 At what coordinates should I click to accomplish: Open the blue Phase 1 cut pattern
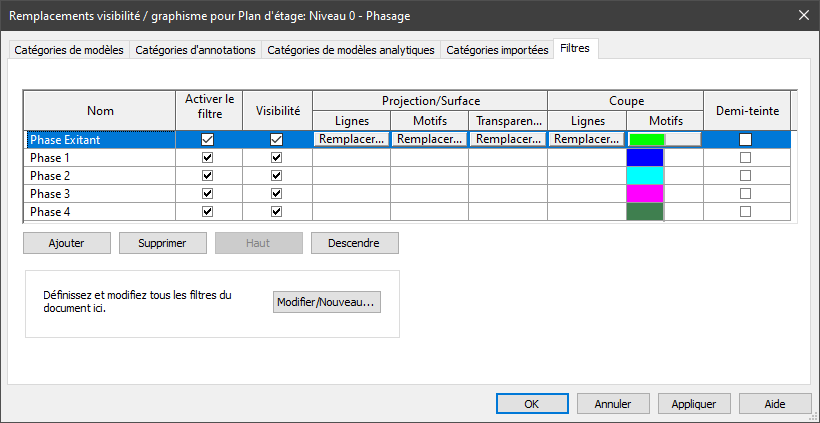[645, 158]
